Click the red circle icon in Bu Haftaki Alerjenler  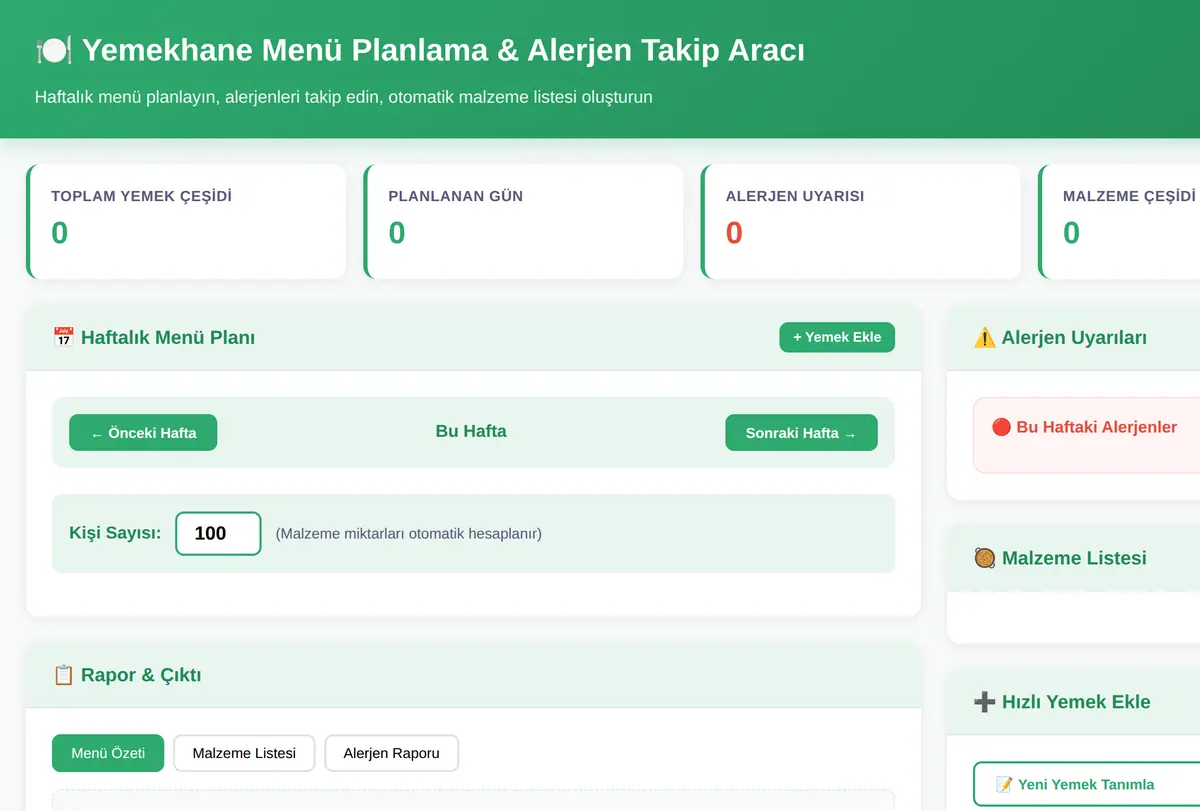coord(1001,427)
